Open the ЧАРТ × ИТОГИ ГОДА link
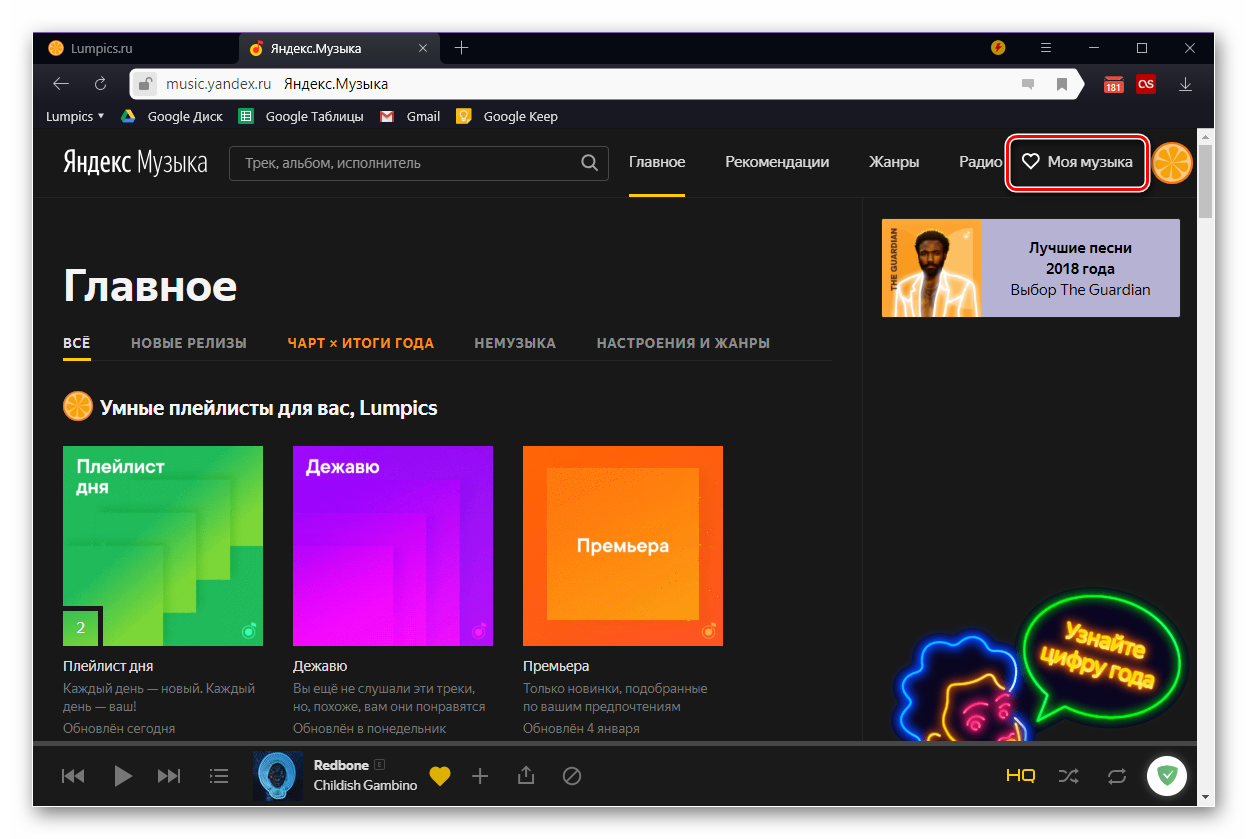Viewport: 1247px width, 839px height. (360, 343)
